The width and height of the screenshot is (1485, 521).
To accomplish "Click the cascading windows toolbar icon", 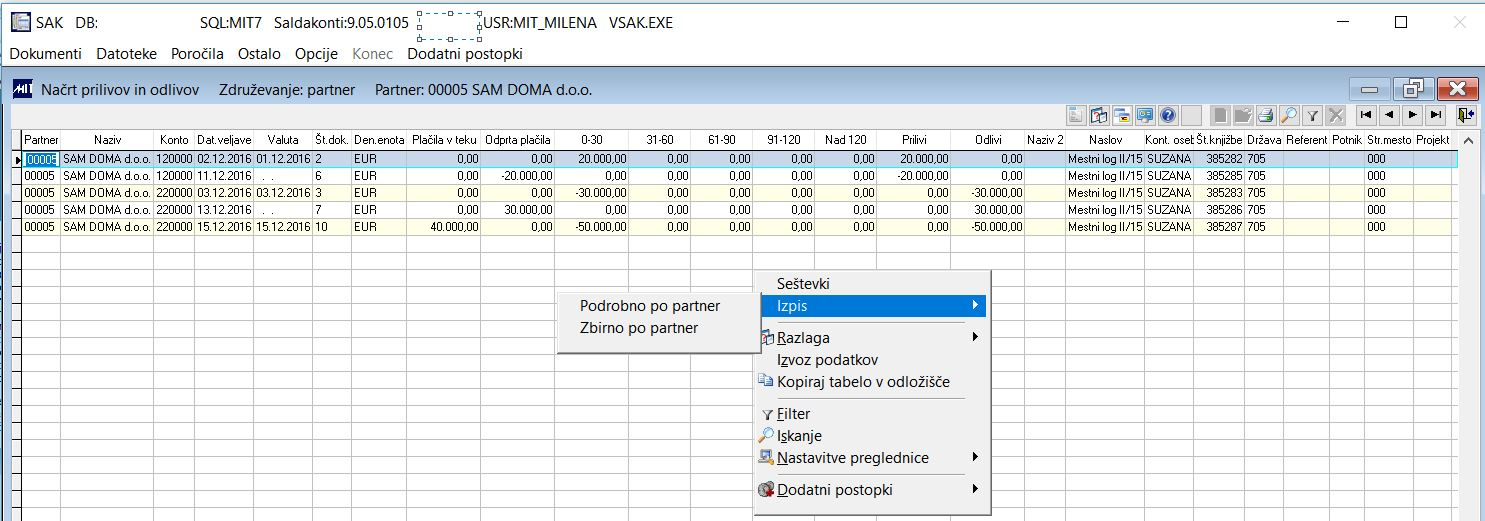I will (x=1122, y=115).
